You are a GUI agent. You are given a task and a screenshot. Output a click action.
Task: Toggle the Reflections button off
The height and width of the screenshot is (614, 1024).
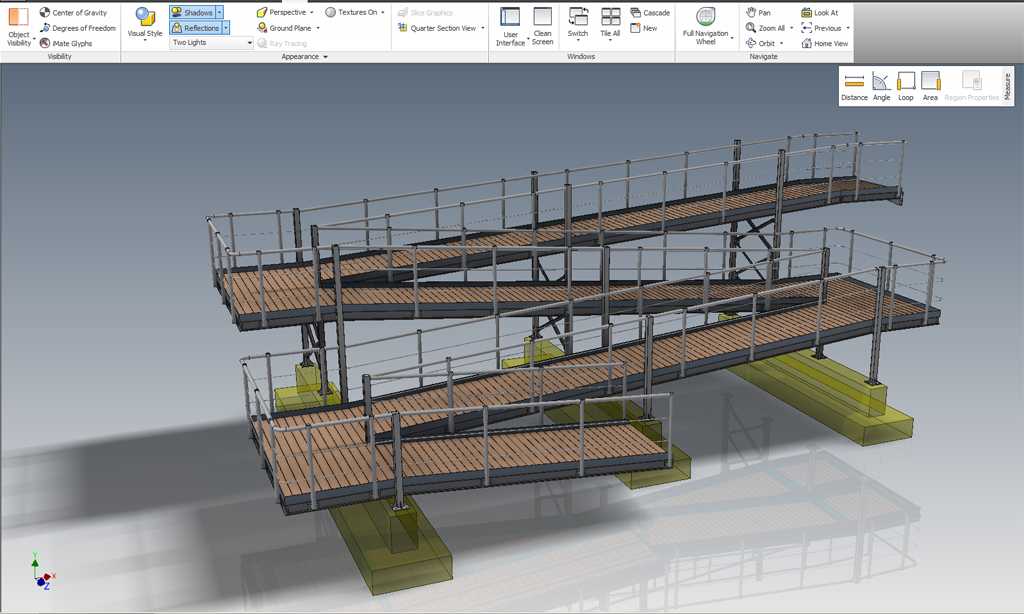coord(195,27)
